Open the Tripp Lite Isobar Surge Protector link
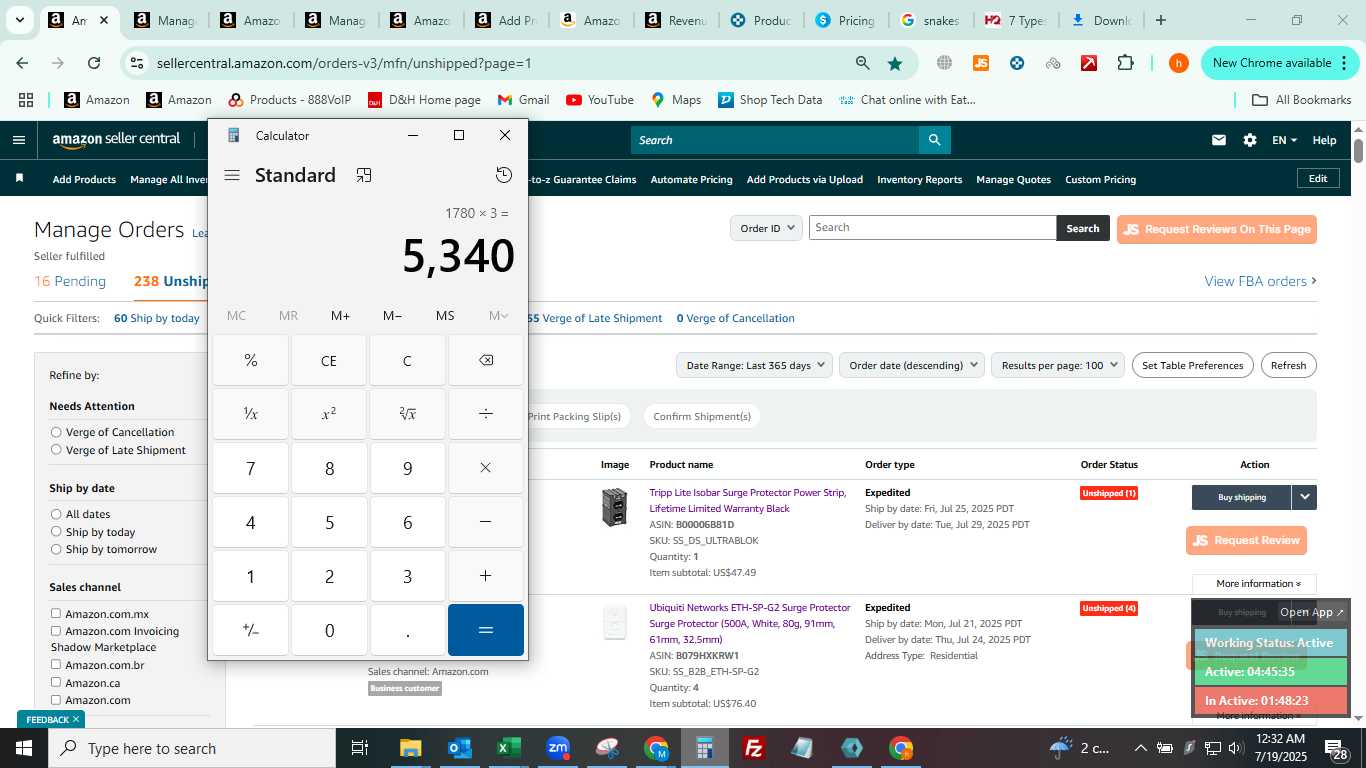 (x=747, y=500)
